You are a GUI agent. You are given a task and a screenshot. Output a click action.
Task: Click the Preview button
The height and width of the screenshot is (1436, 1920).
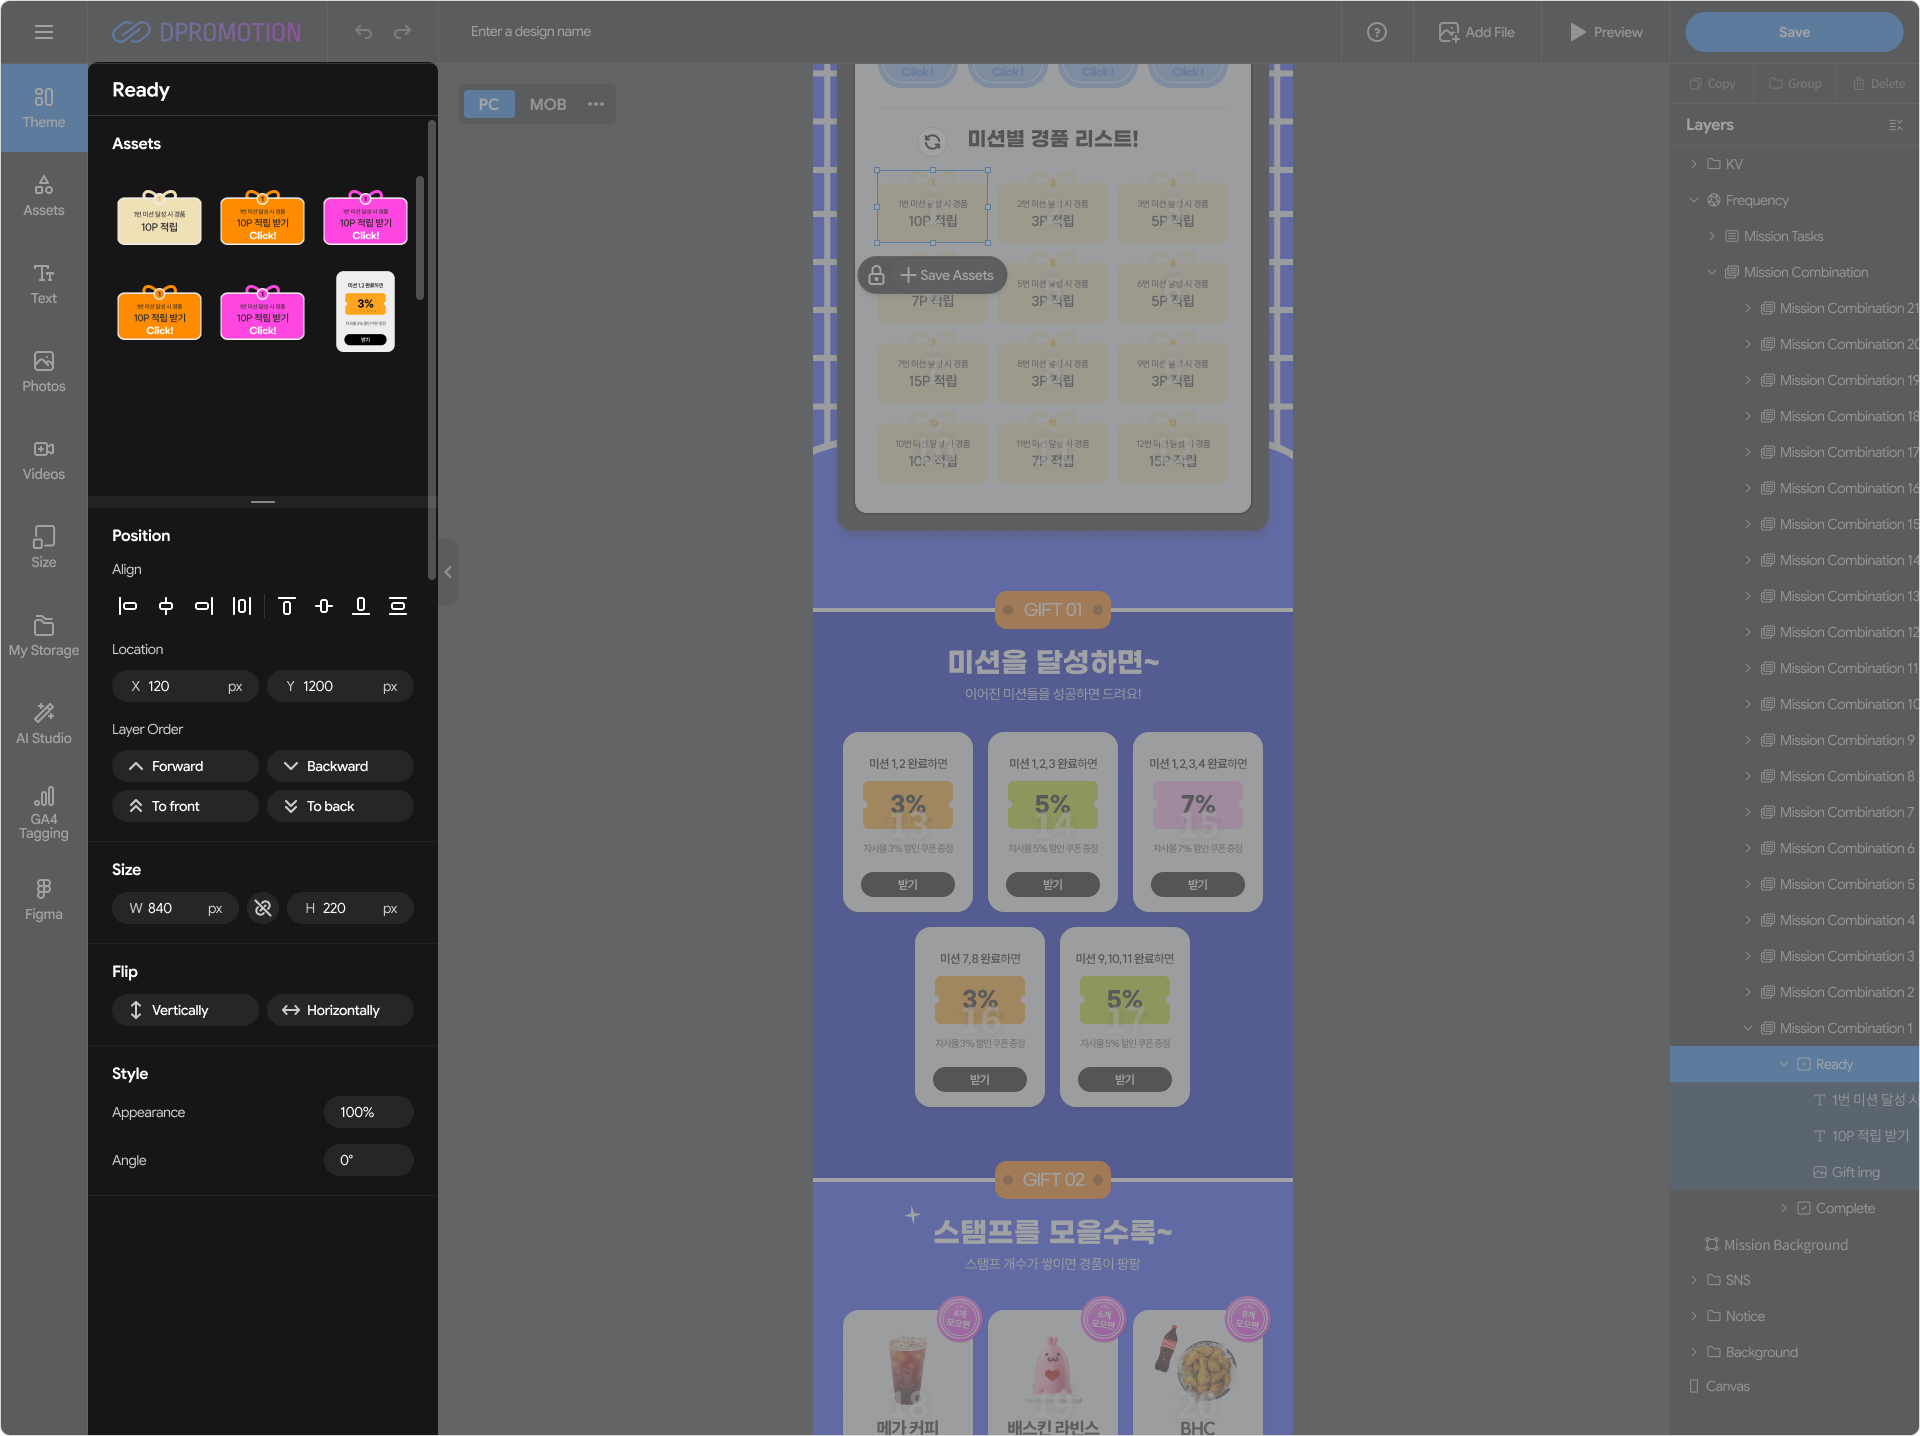pyautogui.click(x=1606, y=32)
